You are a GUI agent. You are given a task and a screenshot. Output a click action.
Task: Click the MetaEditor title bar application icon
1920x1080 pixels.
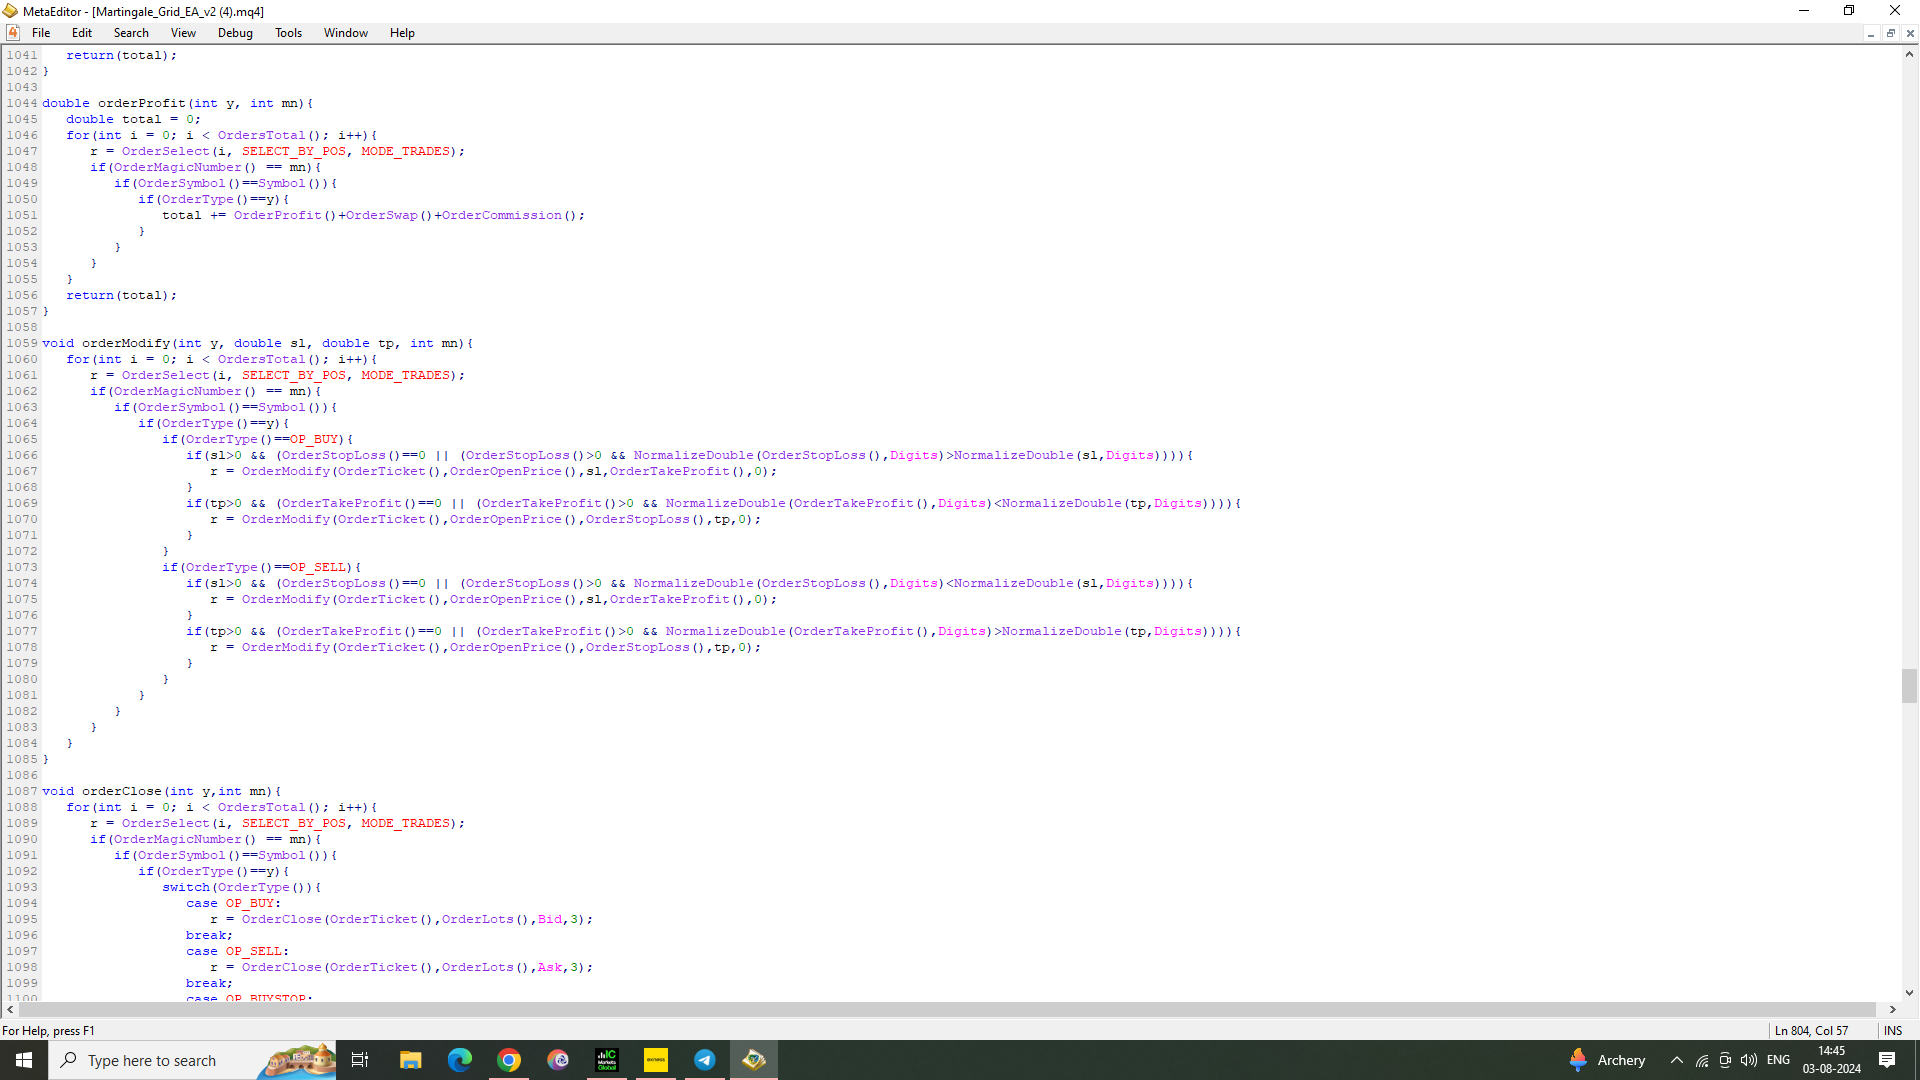pyautogui.click(x=10, y=11)
